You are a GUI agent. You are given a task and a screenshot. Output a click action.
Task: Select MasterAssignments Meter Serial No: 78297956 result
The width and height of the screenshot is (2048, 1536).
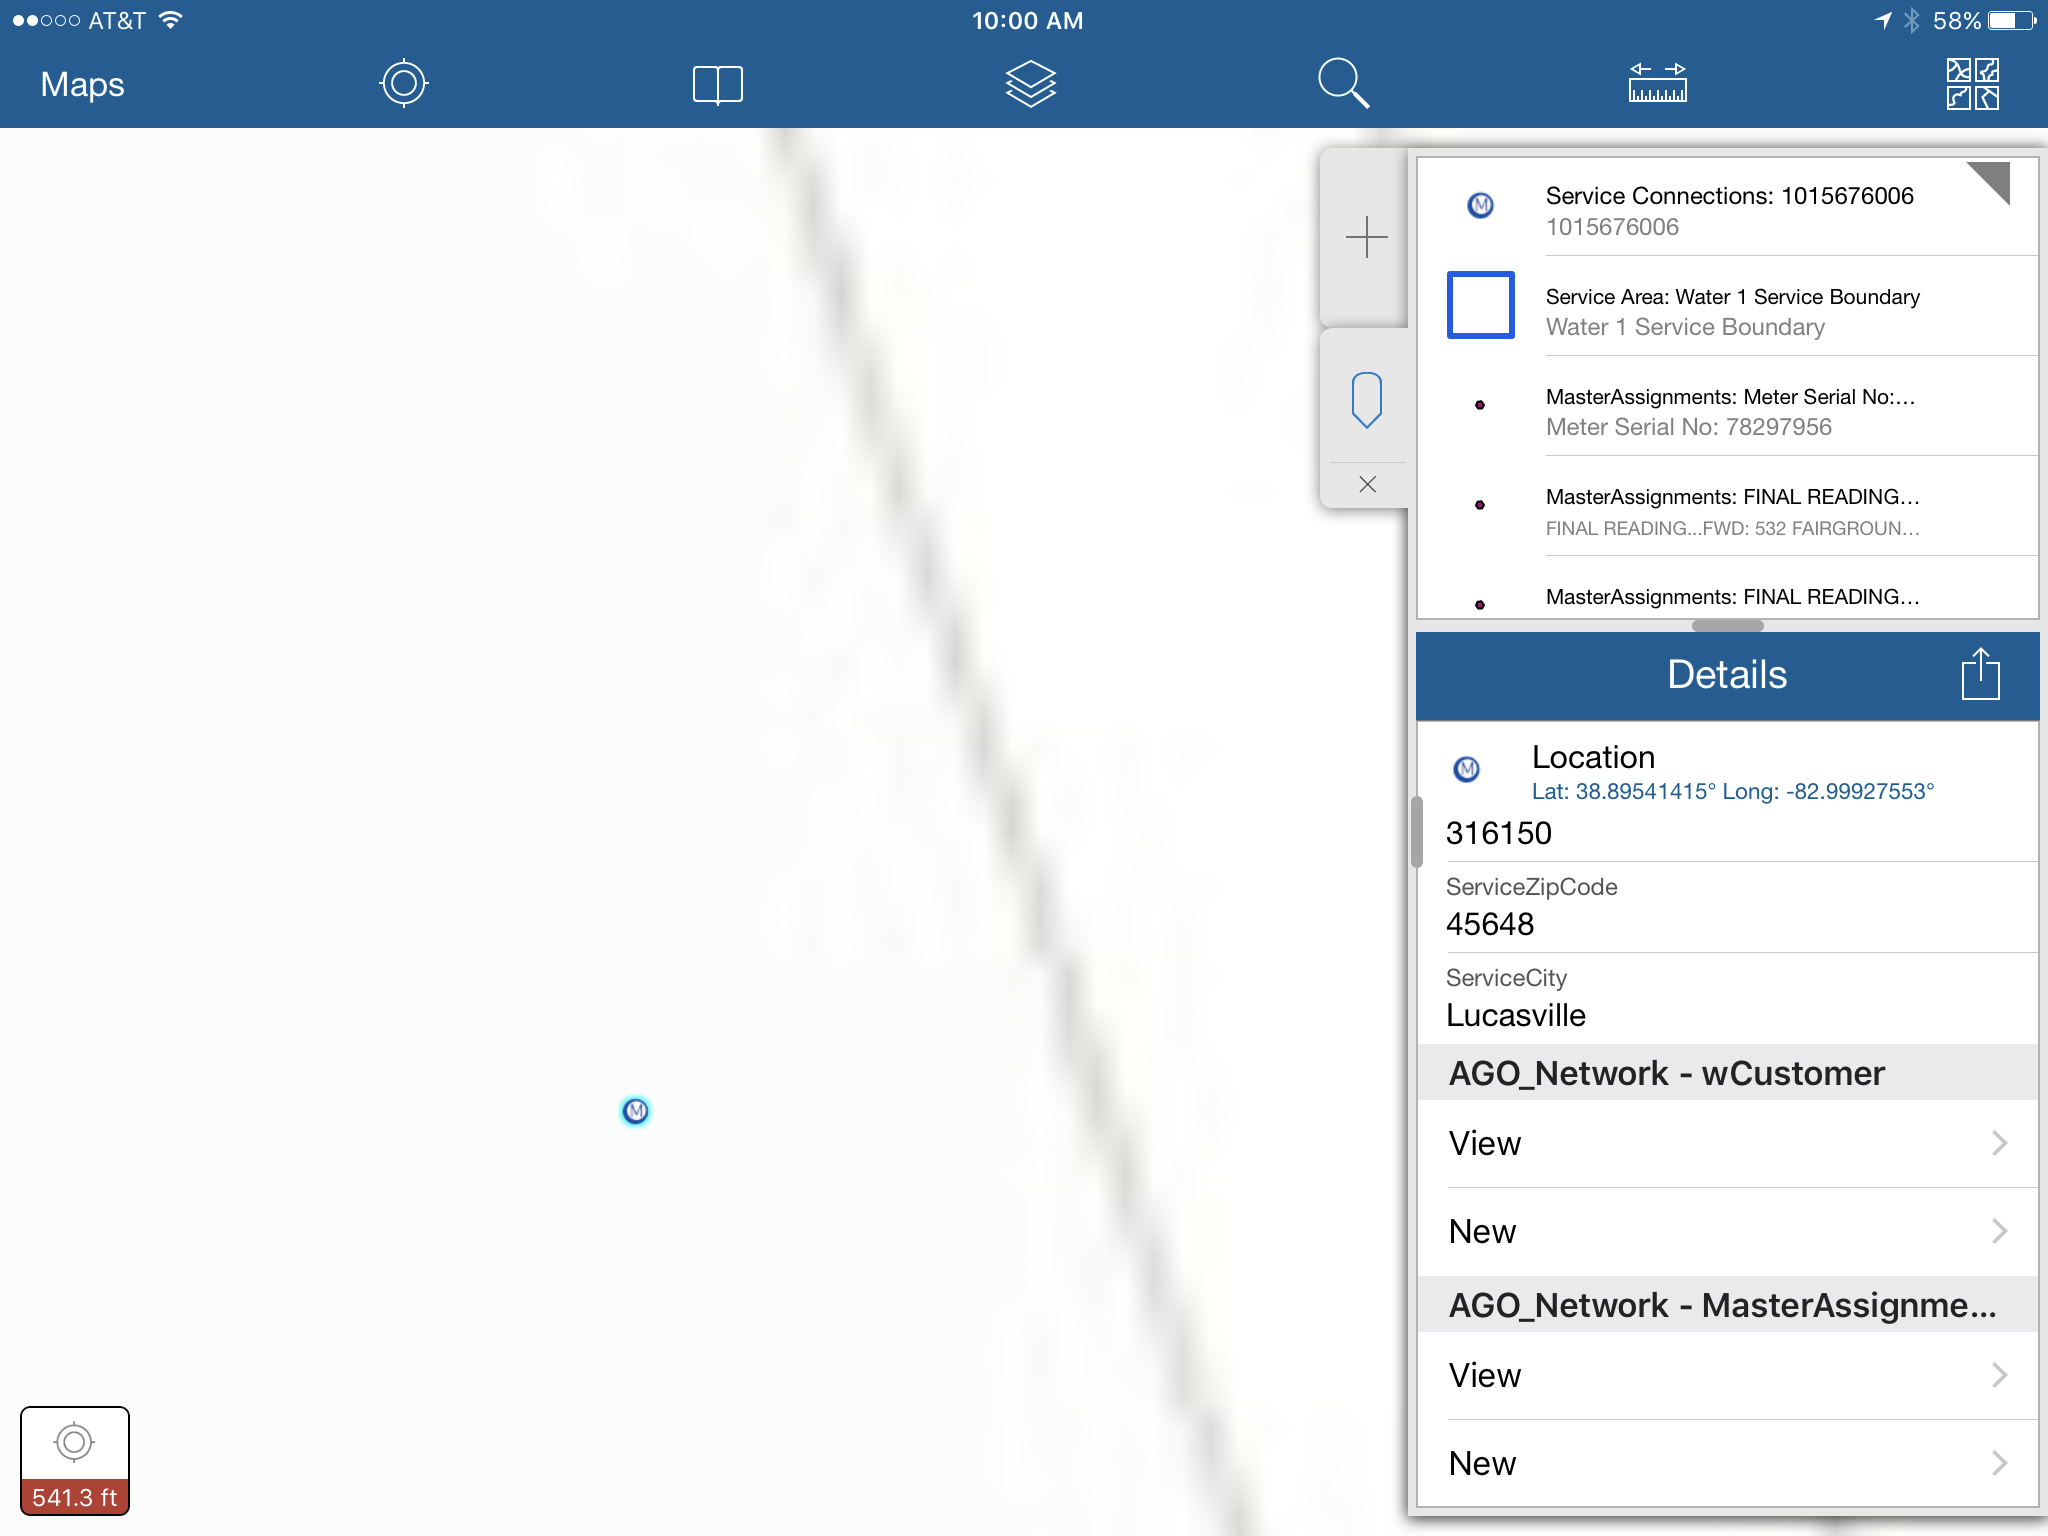point(1728,407)
